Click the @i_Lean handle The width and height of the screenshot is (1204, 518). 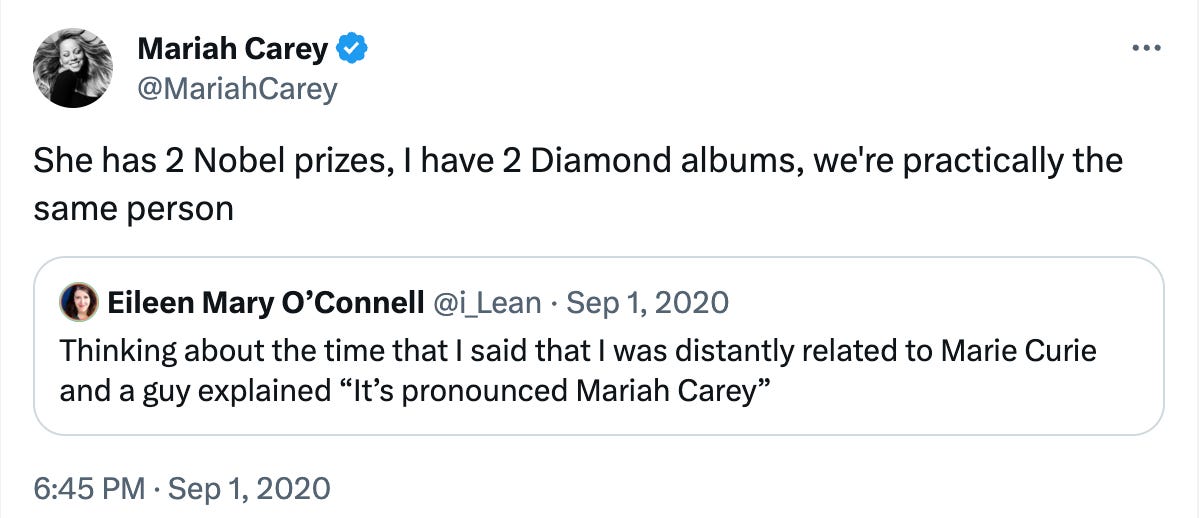pyautogui.click(x=487, y=302)
